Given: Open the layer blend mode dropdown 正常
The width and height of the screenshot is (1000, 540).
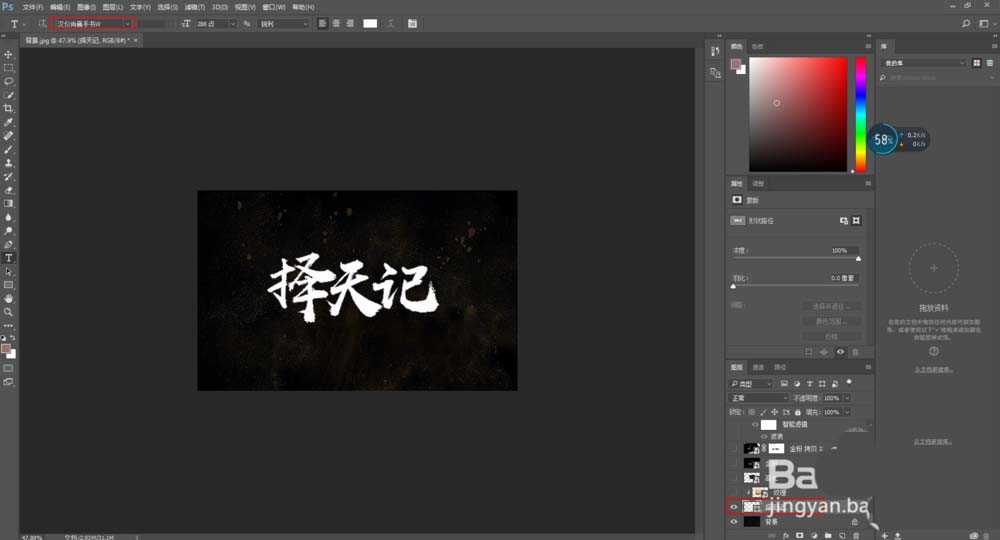Looking at the screenshot, I should [x=759, y=398].
